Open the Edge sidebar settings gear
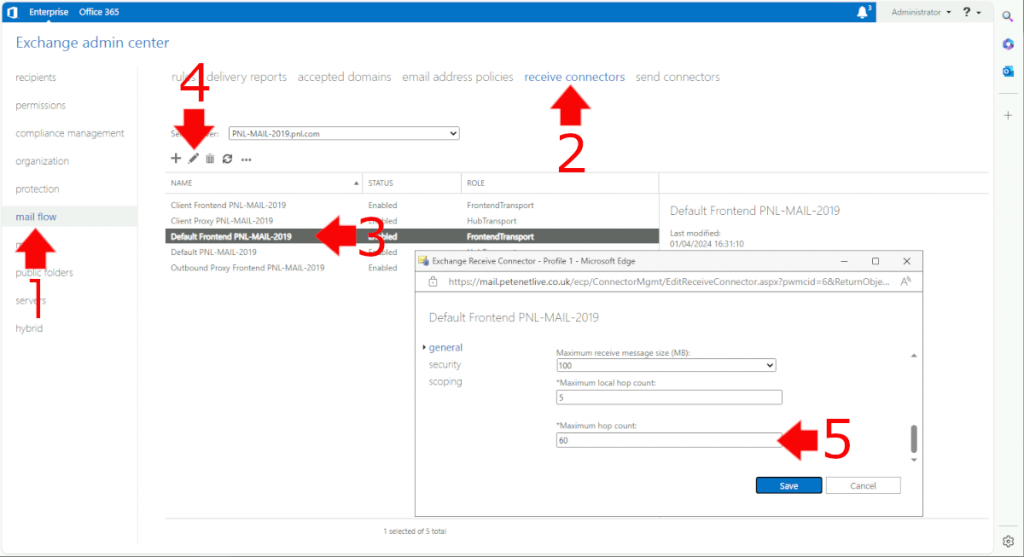The height and width of the screenshot is (557, 1024). coord(1008,541)
